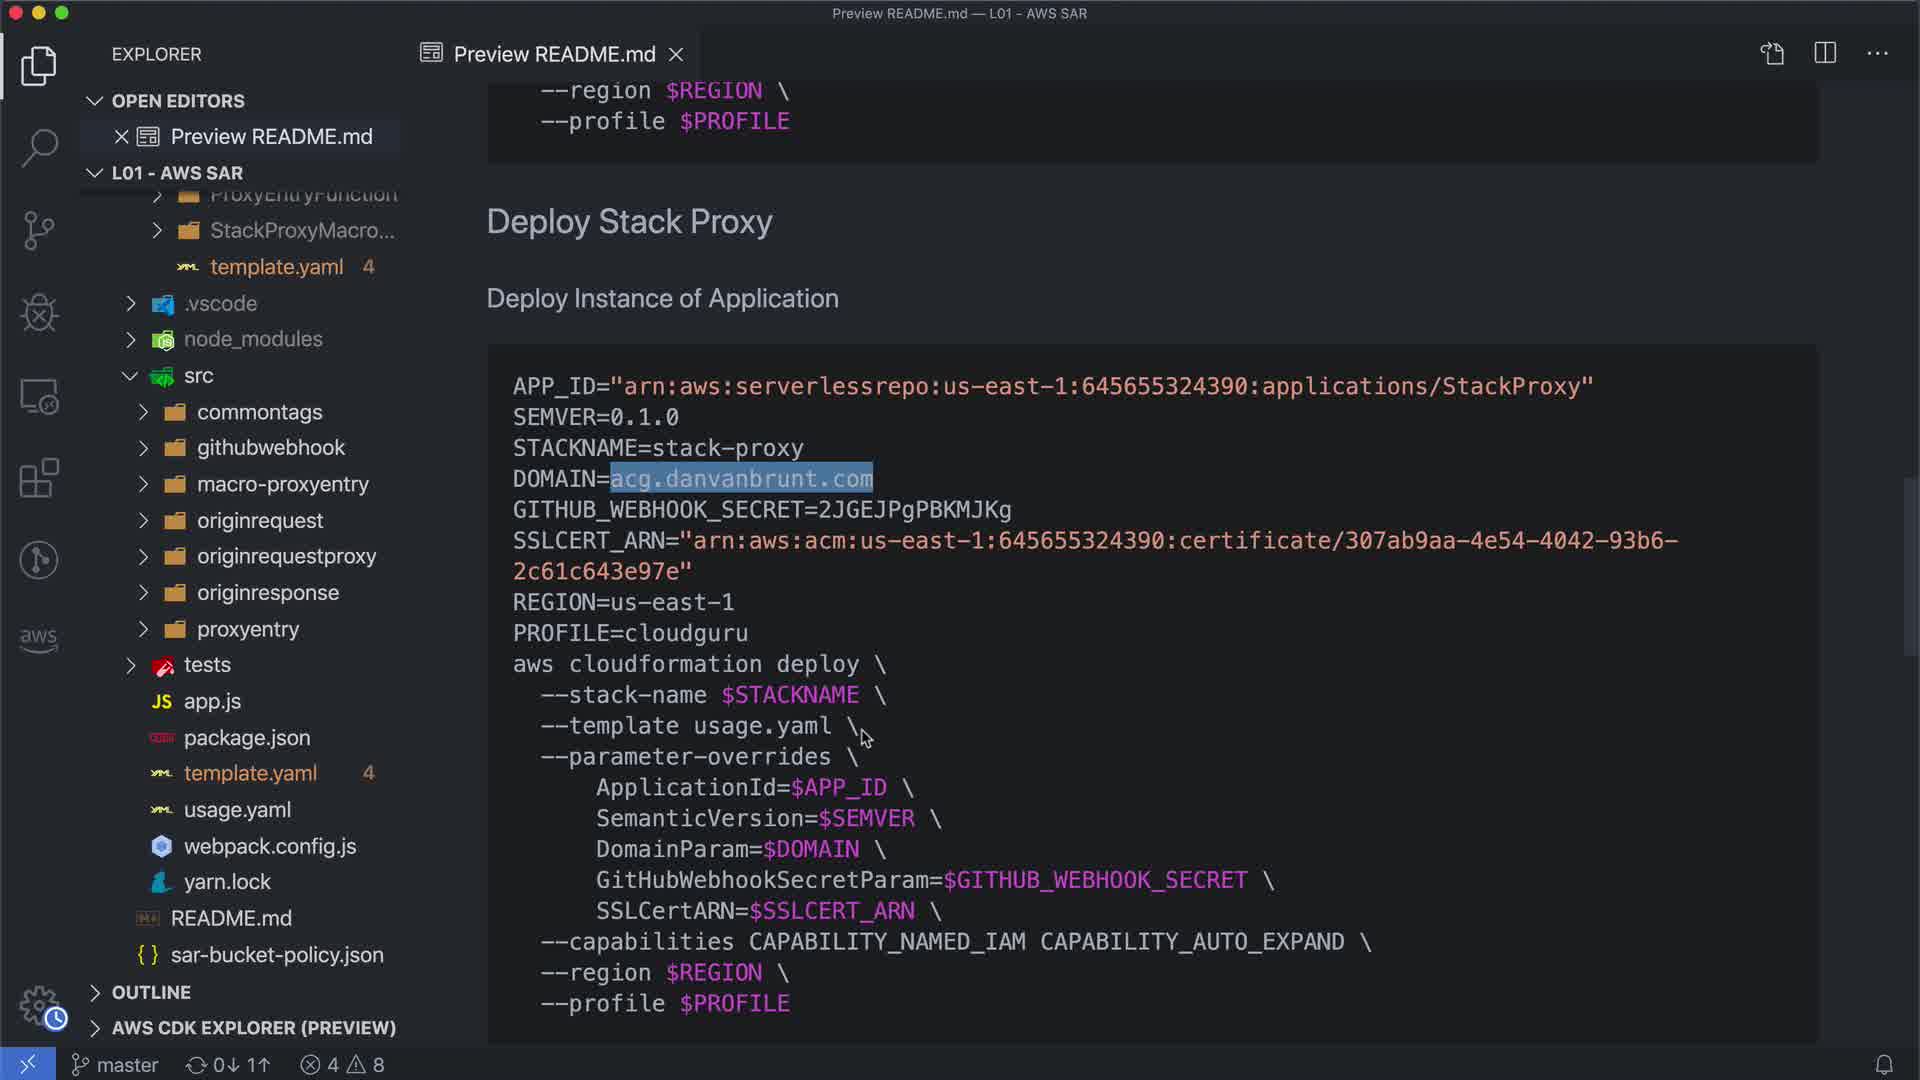Open Remote Explorer in activity bar
The width and height of the screenshot is (1920, 1080).
pyautogui.click(x=39, y=397)
